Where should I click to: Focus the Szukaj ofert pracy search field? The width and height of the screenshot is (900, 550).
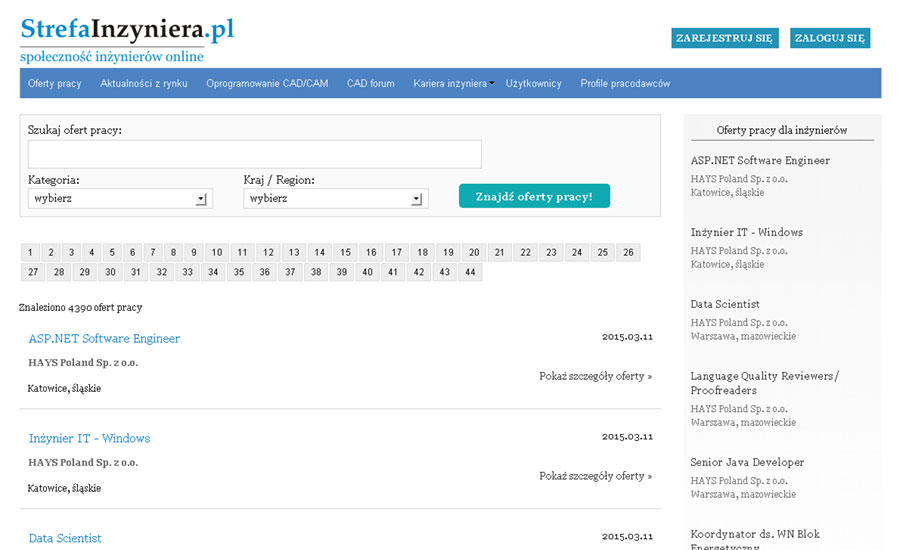point(254,154)
